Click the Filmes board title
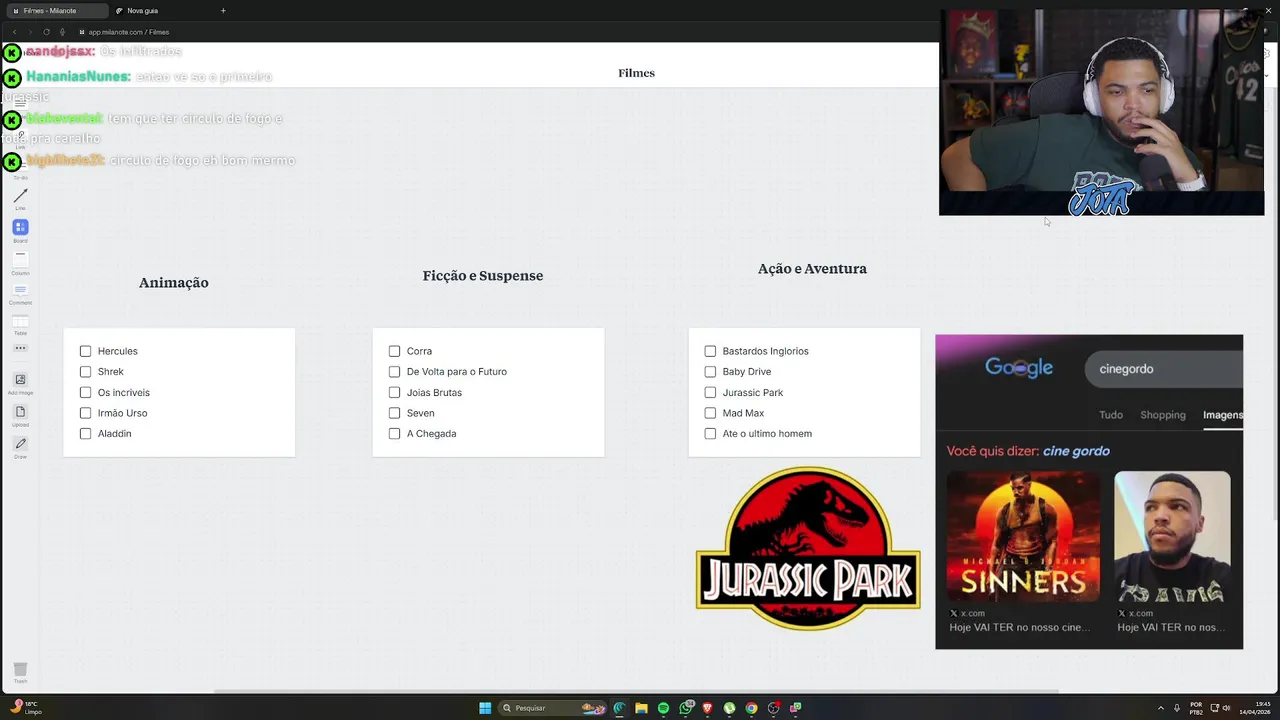Image resolution: width=1280 pixels, height=720 pixels. [x=636, y=73]
